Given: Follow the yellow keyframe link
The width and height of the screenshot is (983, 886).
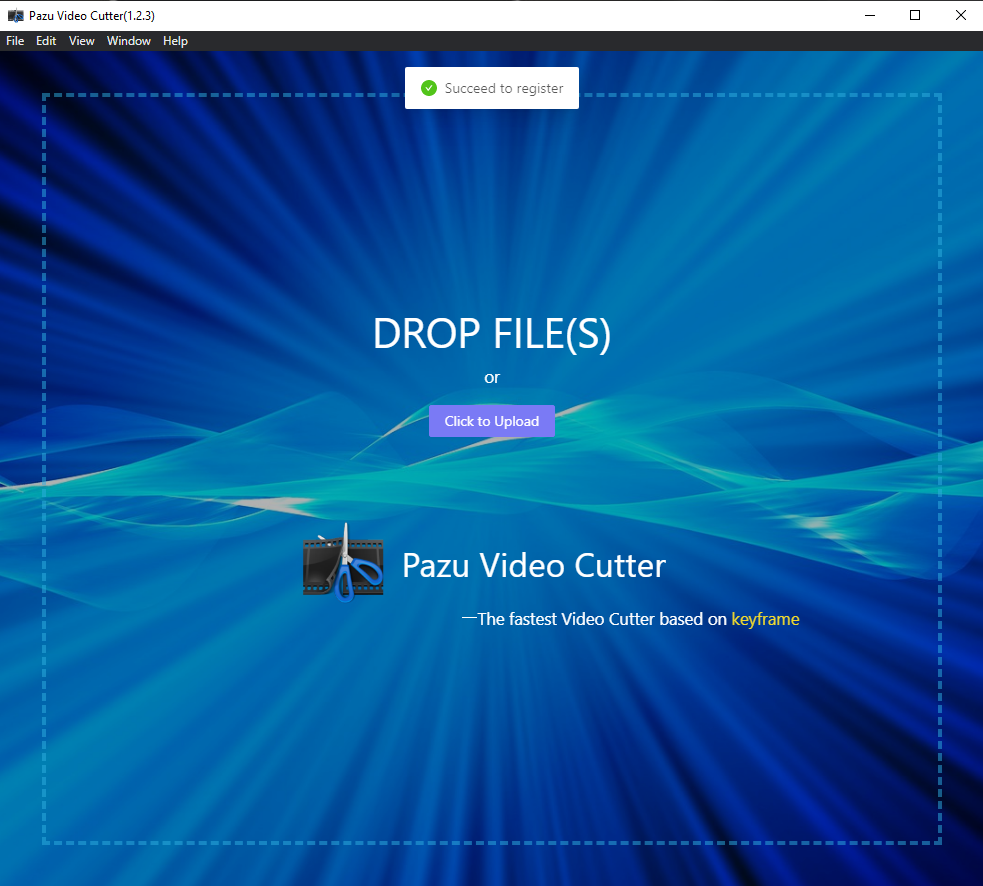Looking at the screenshot, I should (x=765, y=619).
